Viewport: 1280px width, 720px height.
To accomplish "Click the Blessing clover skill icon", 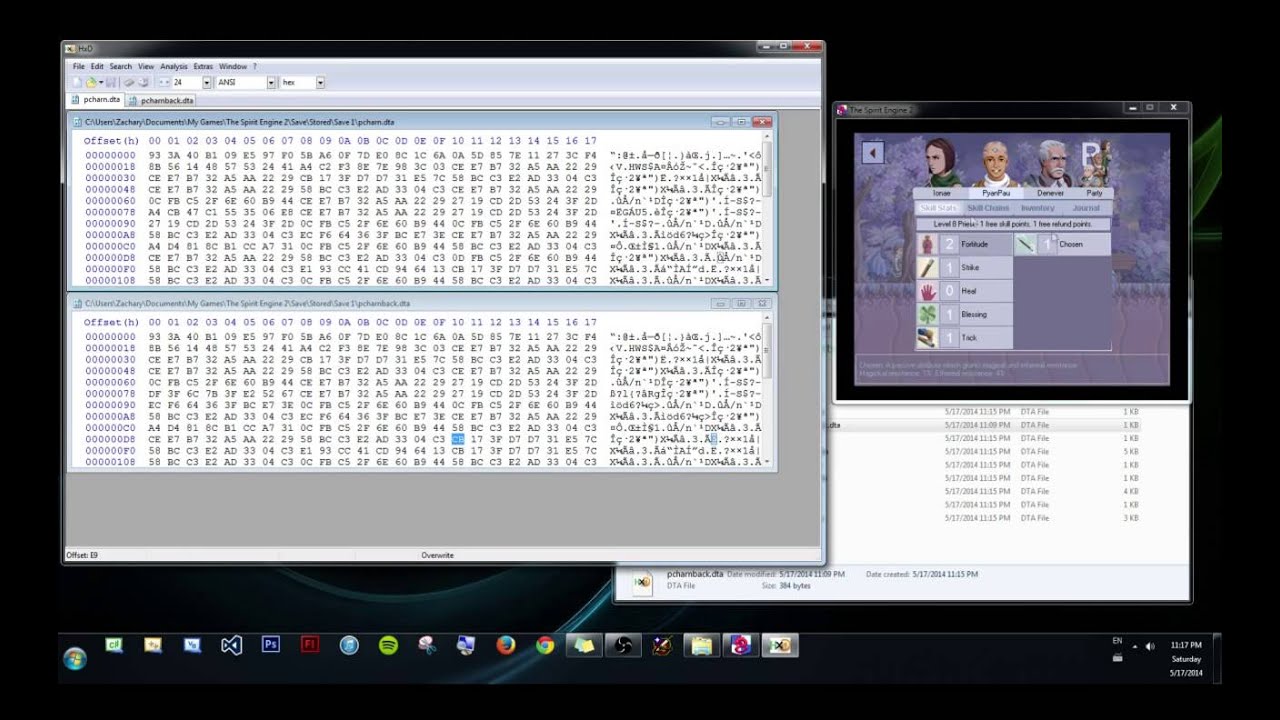I will (x=927, y=314).
